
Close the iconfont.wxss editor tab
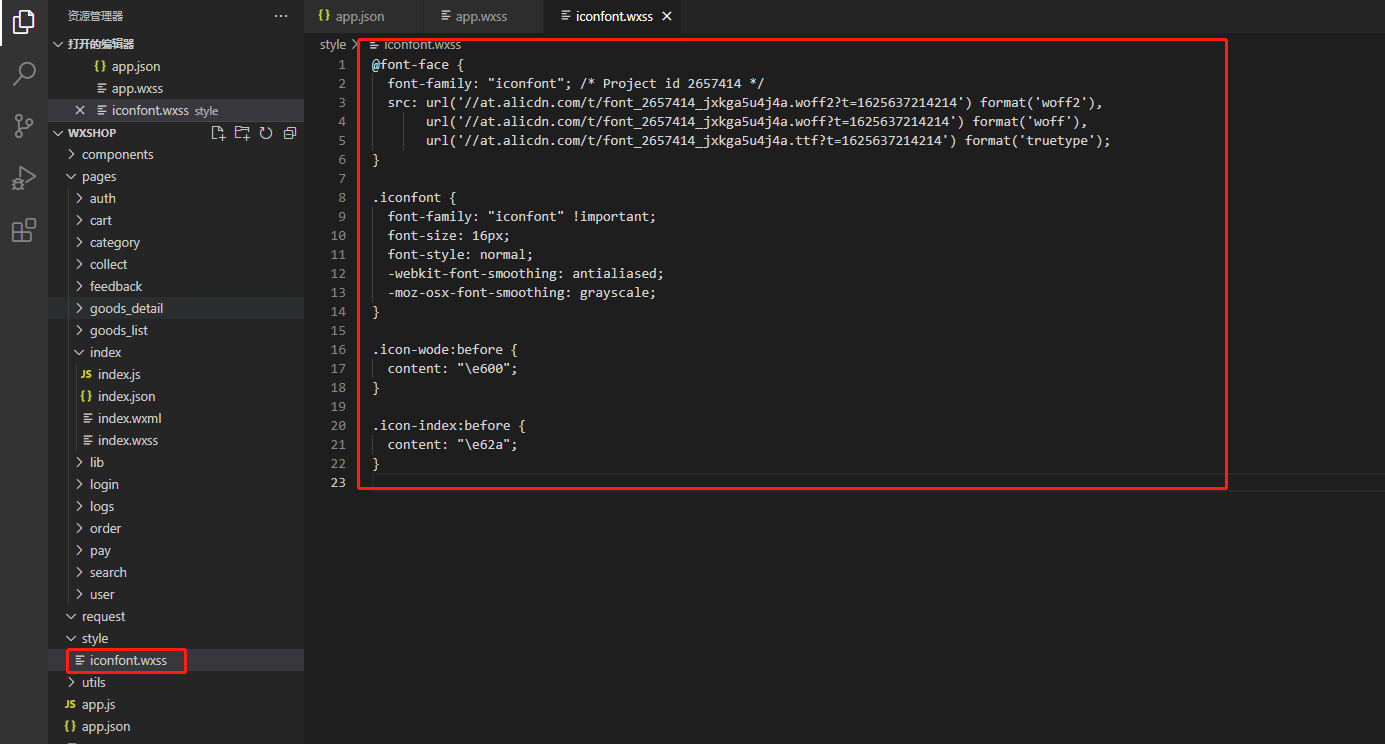click(667, 16)
